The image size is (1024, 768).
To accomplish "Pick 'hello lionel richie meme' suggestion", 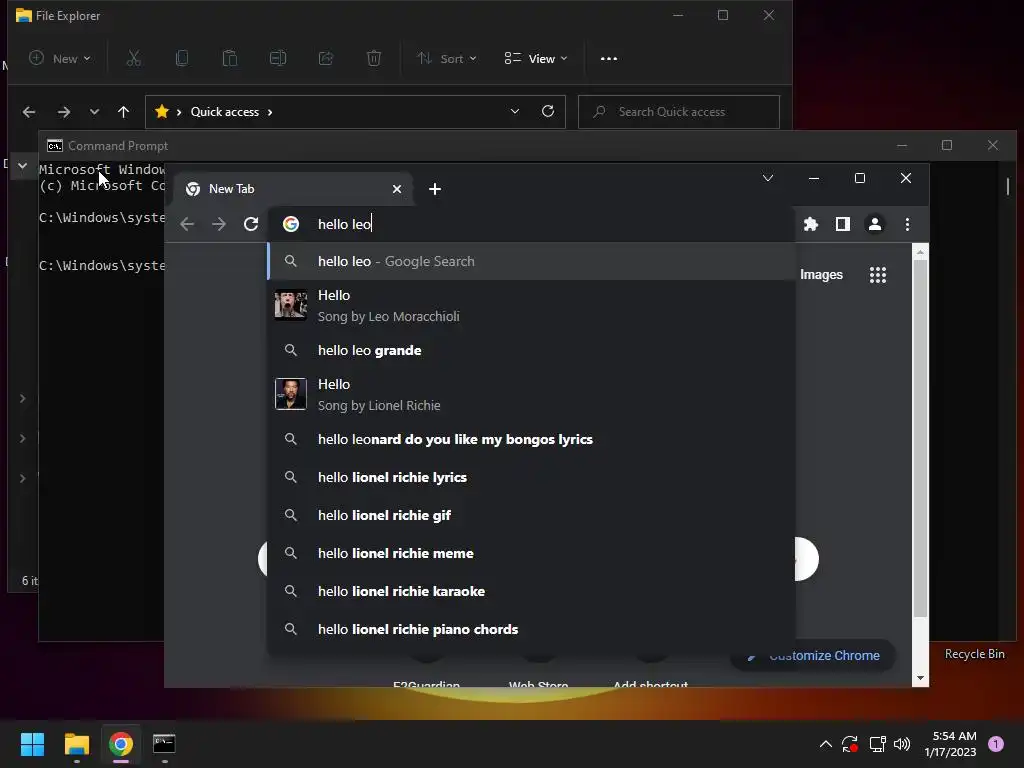I will 532,553.
